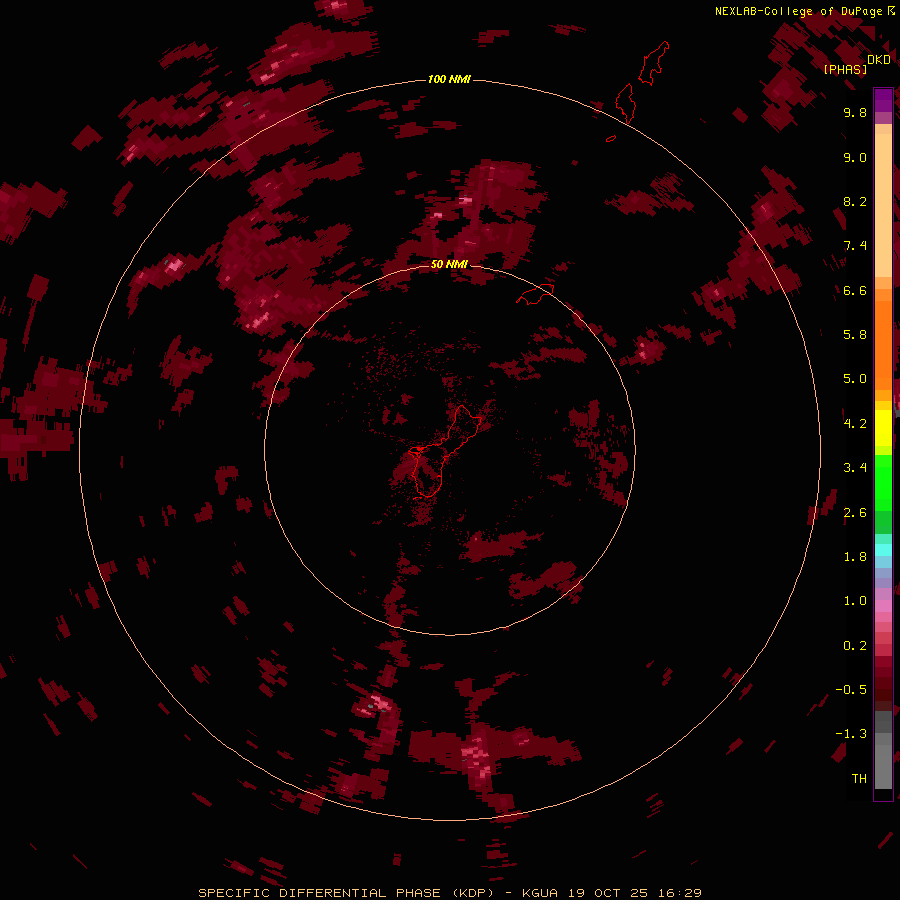Click the 5.8 scale value
This screenshot has height=900, width=900.
(x=855, y=335)
